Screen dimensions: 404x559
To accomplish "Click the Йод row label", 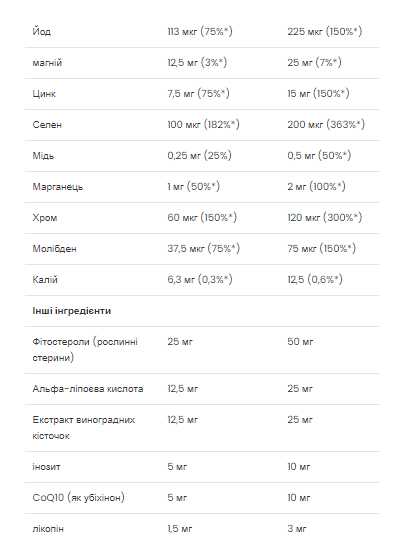I will click(x=42, y=31).
